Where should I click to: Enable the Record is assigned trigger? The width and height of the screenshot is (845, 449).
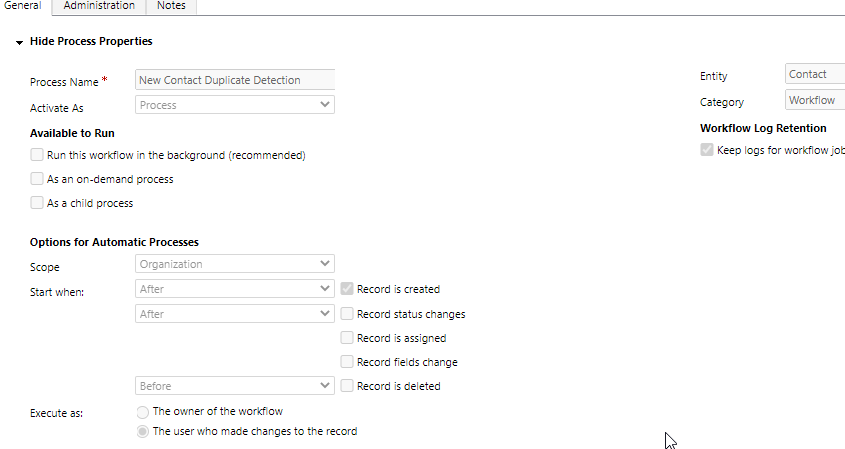(347, 338)
